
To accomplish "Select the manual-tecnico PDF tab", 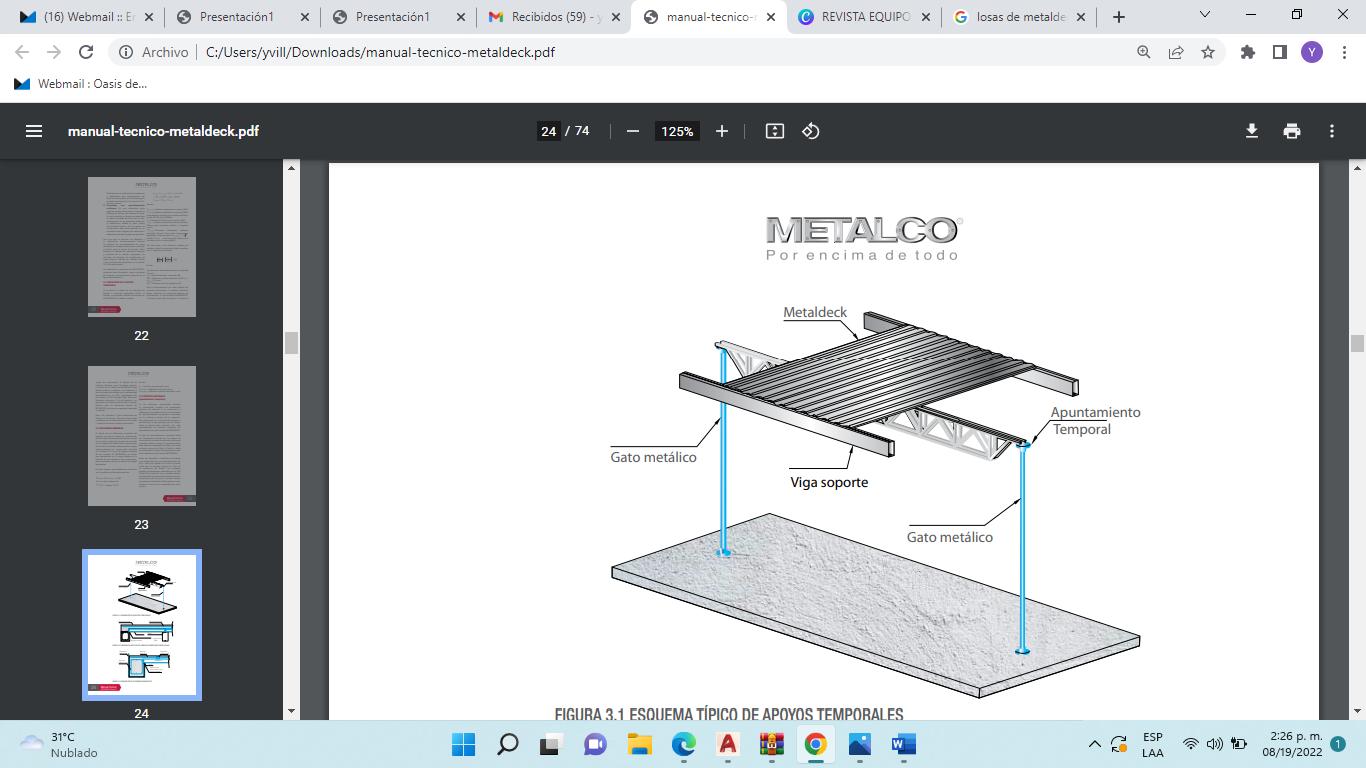I will coord(709,17).
